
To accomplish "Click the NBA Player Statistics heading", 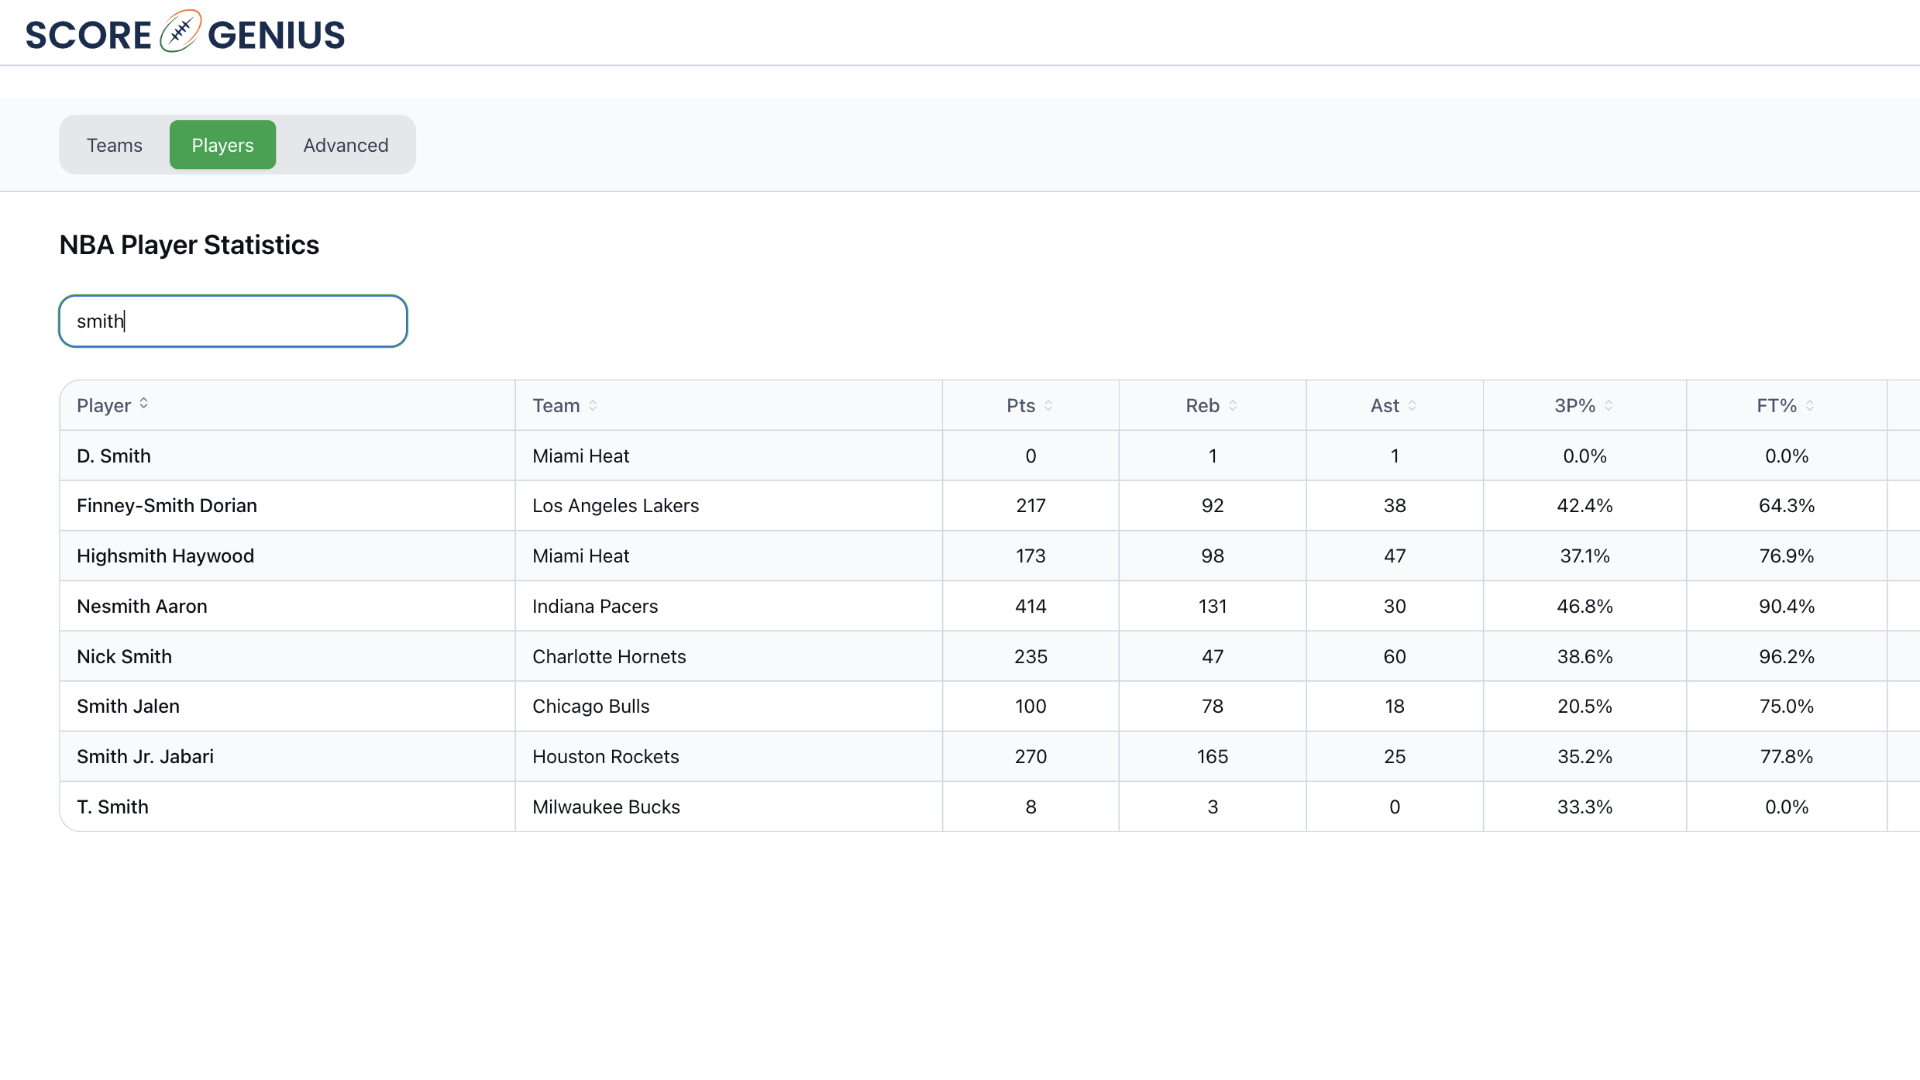I will pyautogui.click(x=189, y=244).
